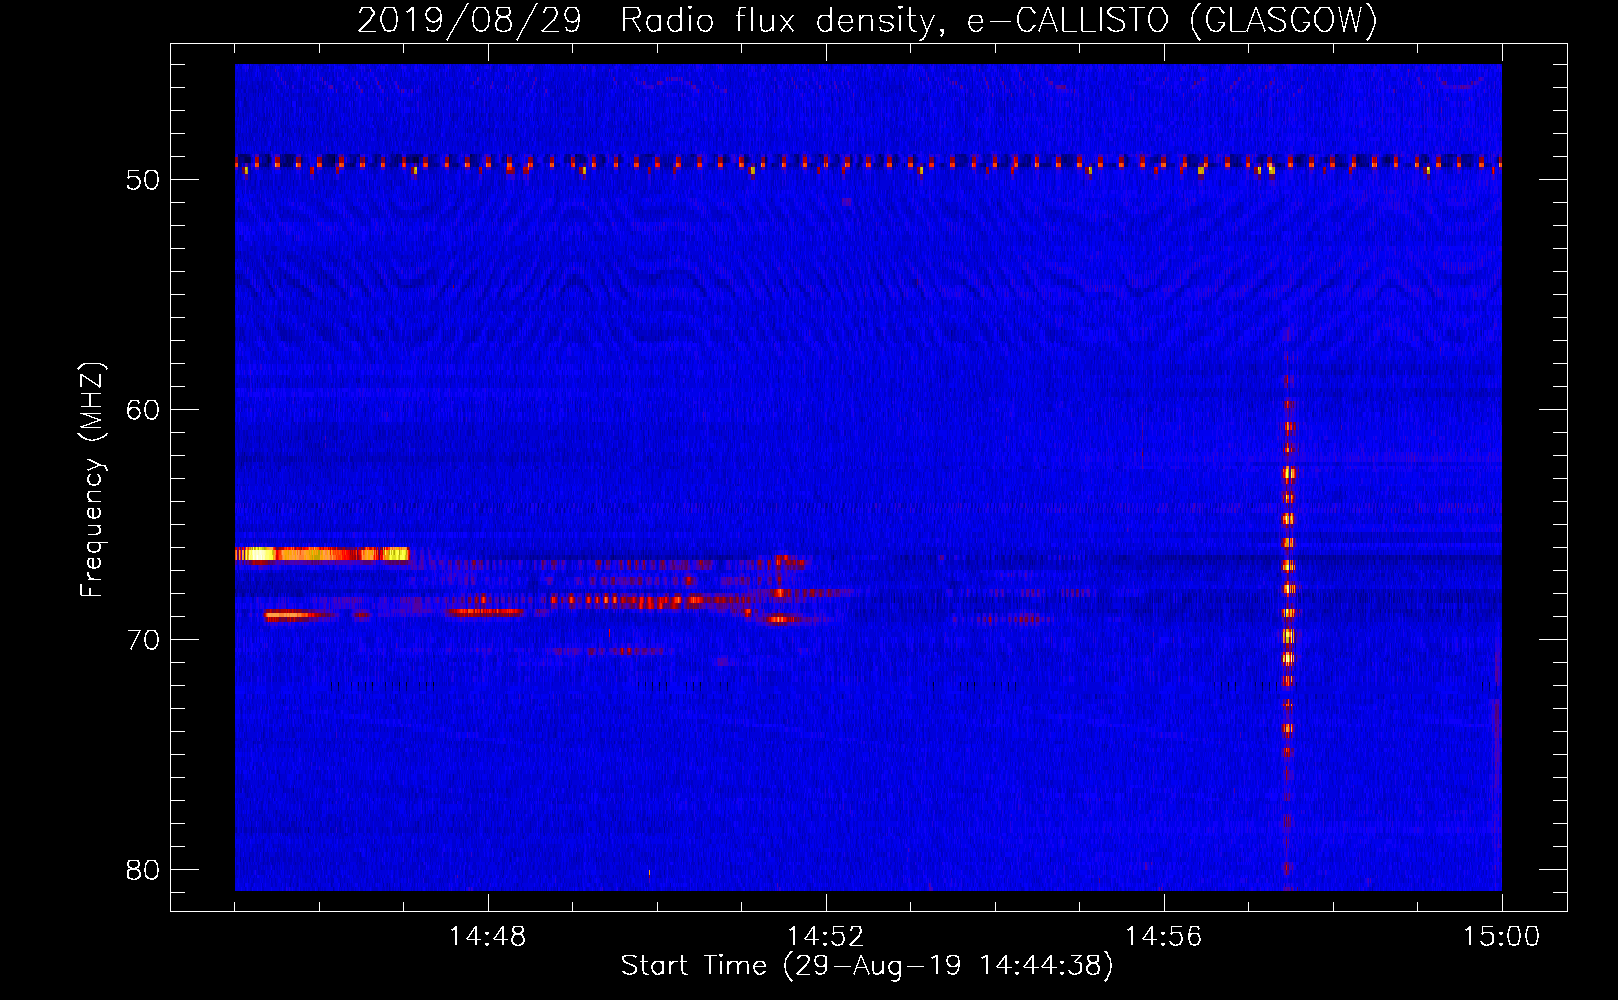Click the vertical broadband burst near 14:57
This screenshot has height=1000, width=1618.
[x=1288, y=610]
